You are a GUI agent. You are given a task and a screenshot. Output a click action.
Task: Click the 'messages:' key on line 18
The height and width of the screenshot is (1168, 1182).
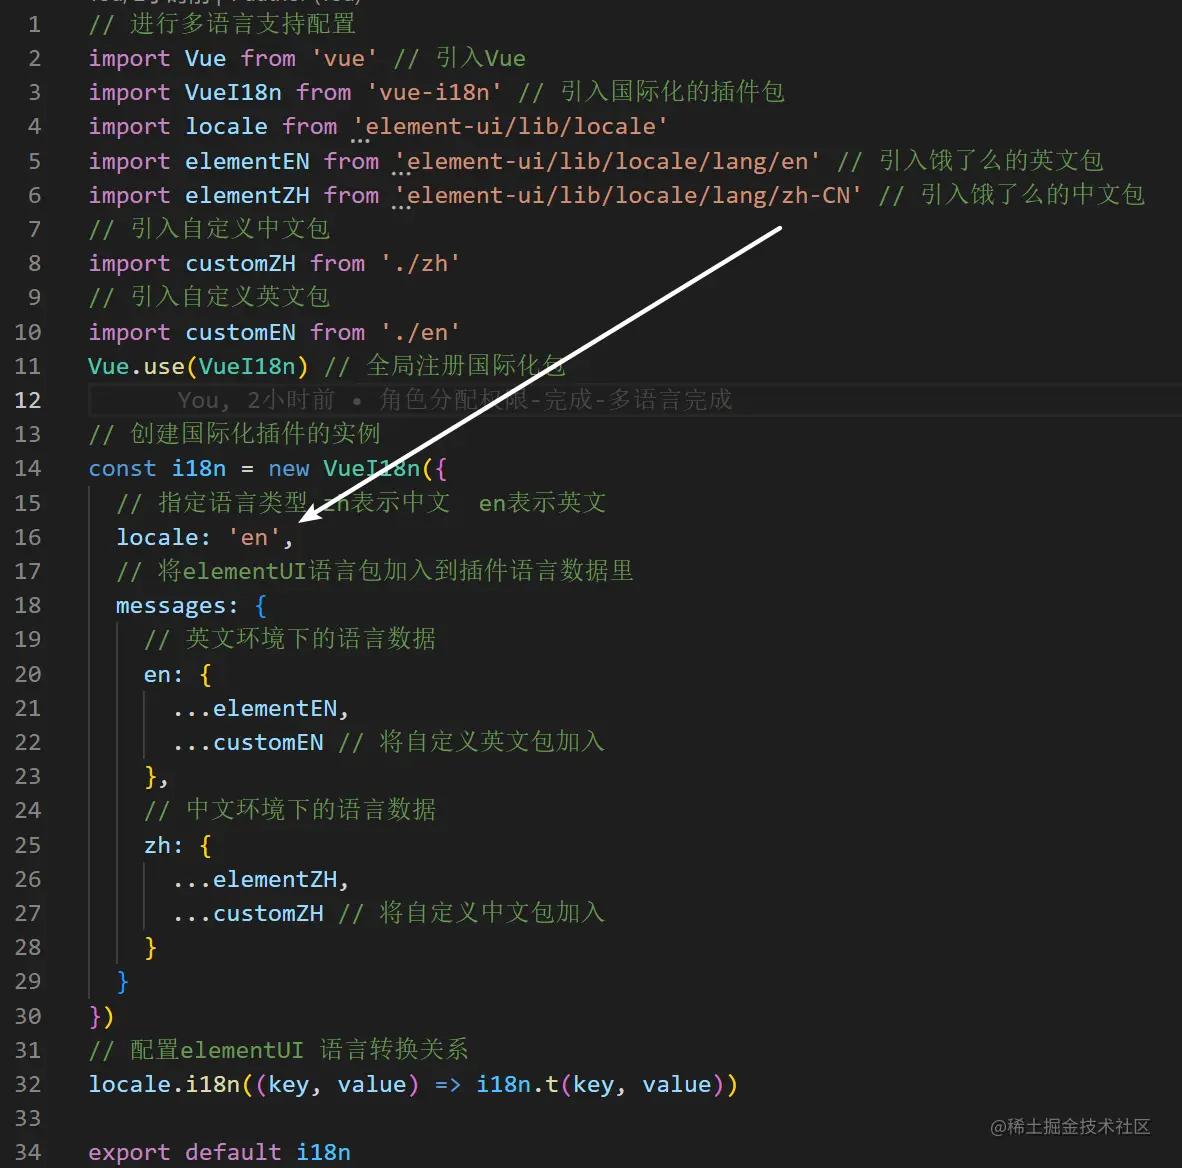pyautogui.click(x=177, y=605)
